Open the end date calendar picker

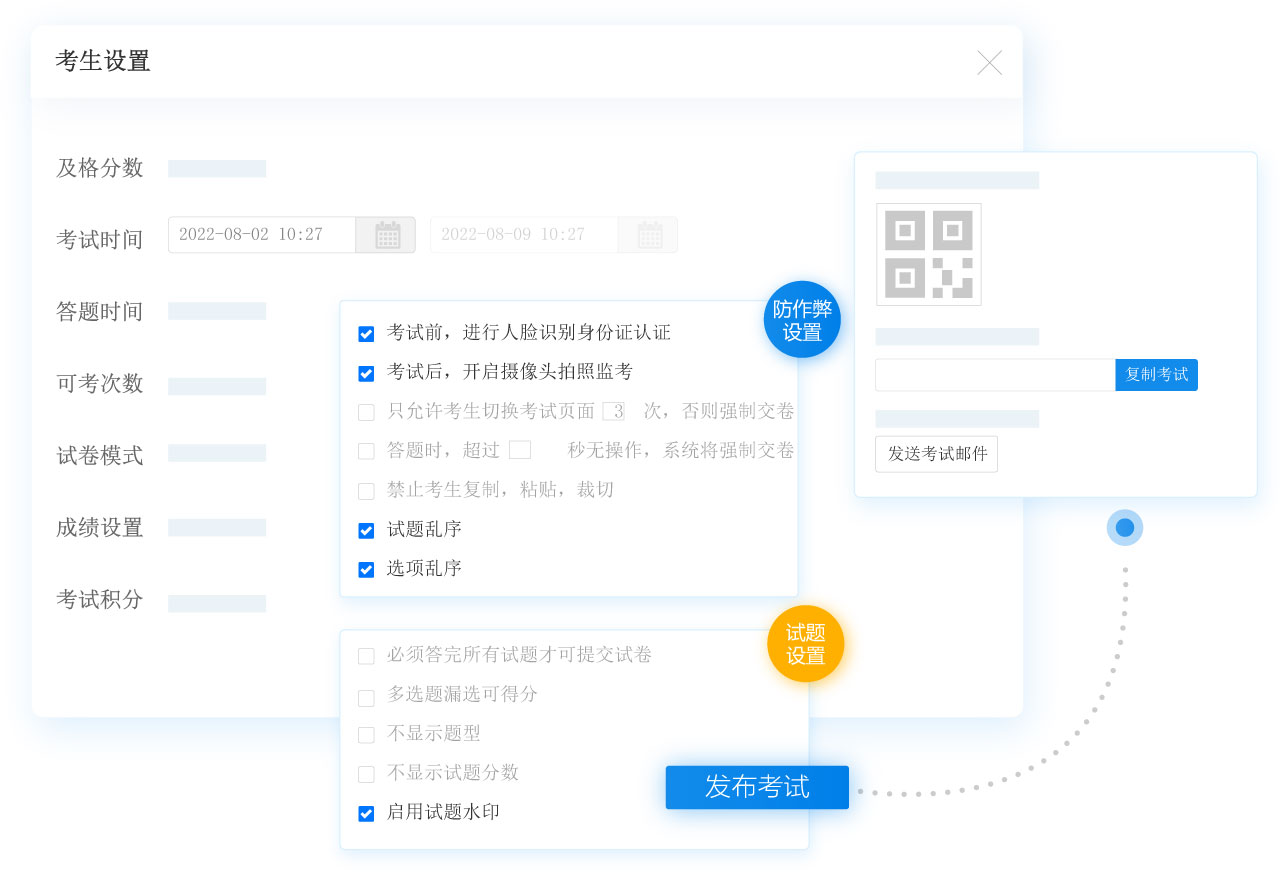[649, 235]
